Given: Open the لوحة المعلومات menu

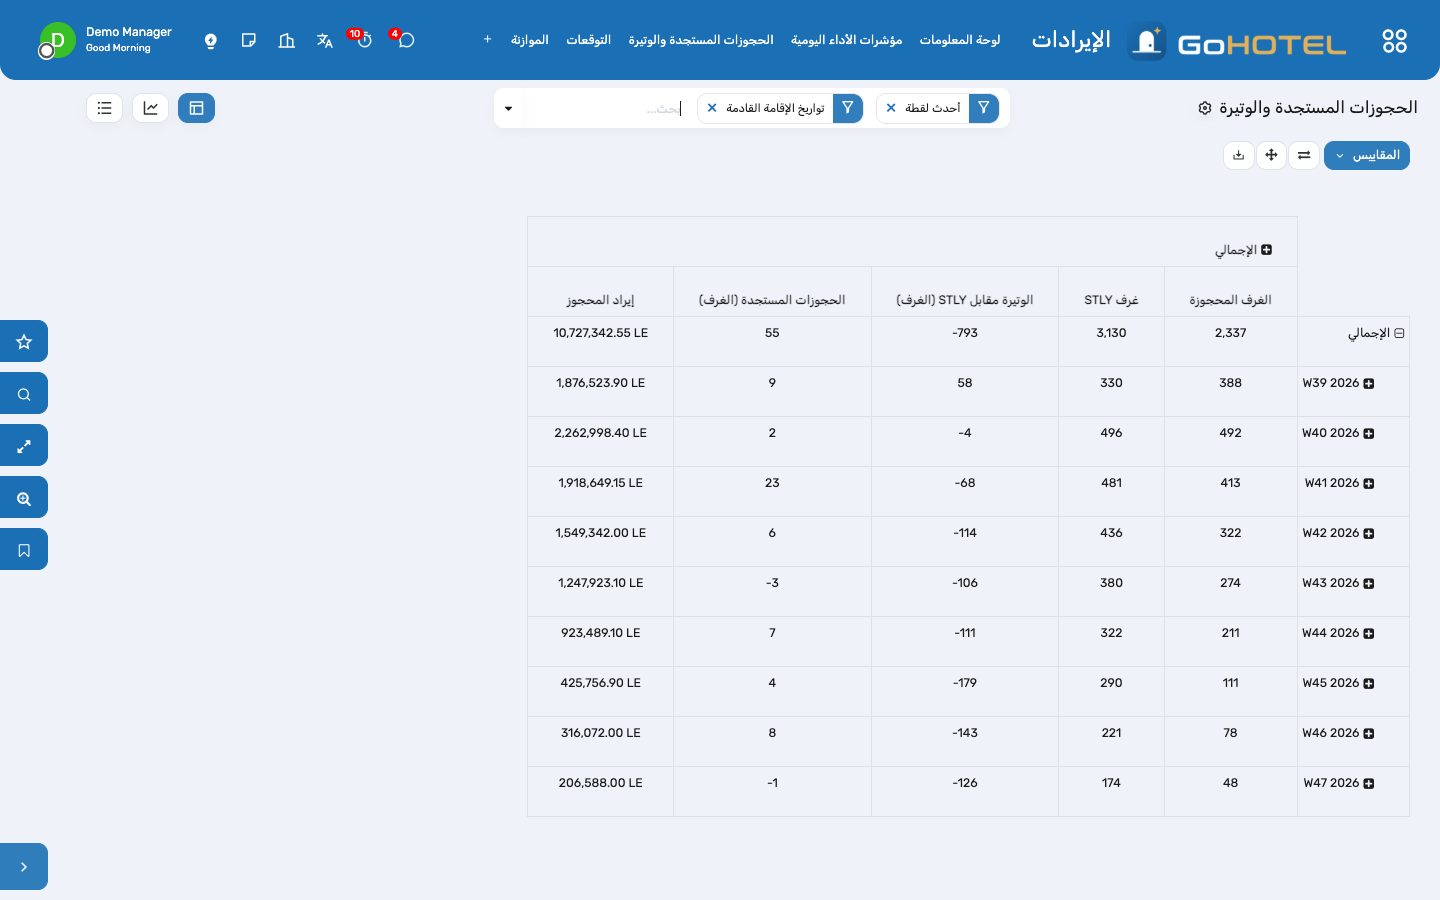Looking at the screenshot, I should tap(960, 40).
